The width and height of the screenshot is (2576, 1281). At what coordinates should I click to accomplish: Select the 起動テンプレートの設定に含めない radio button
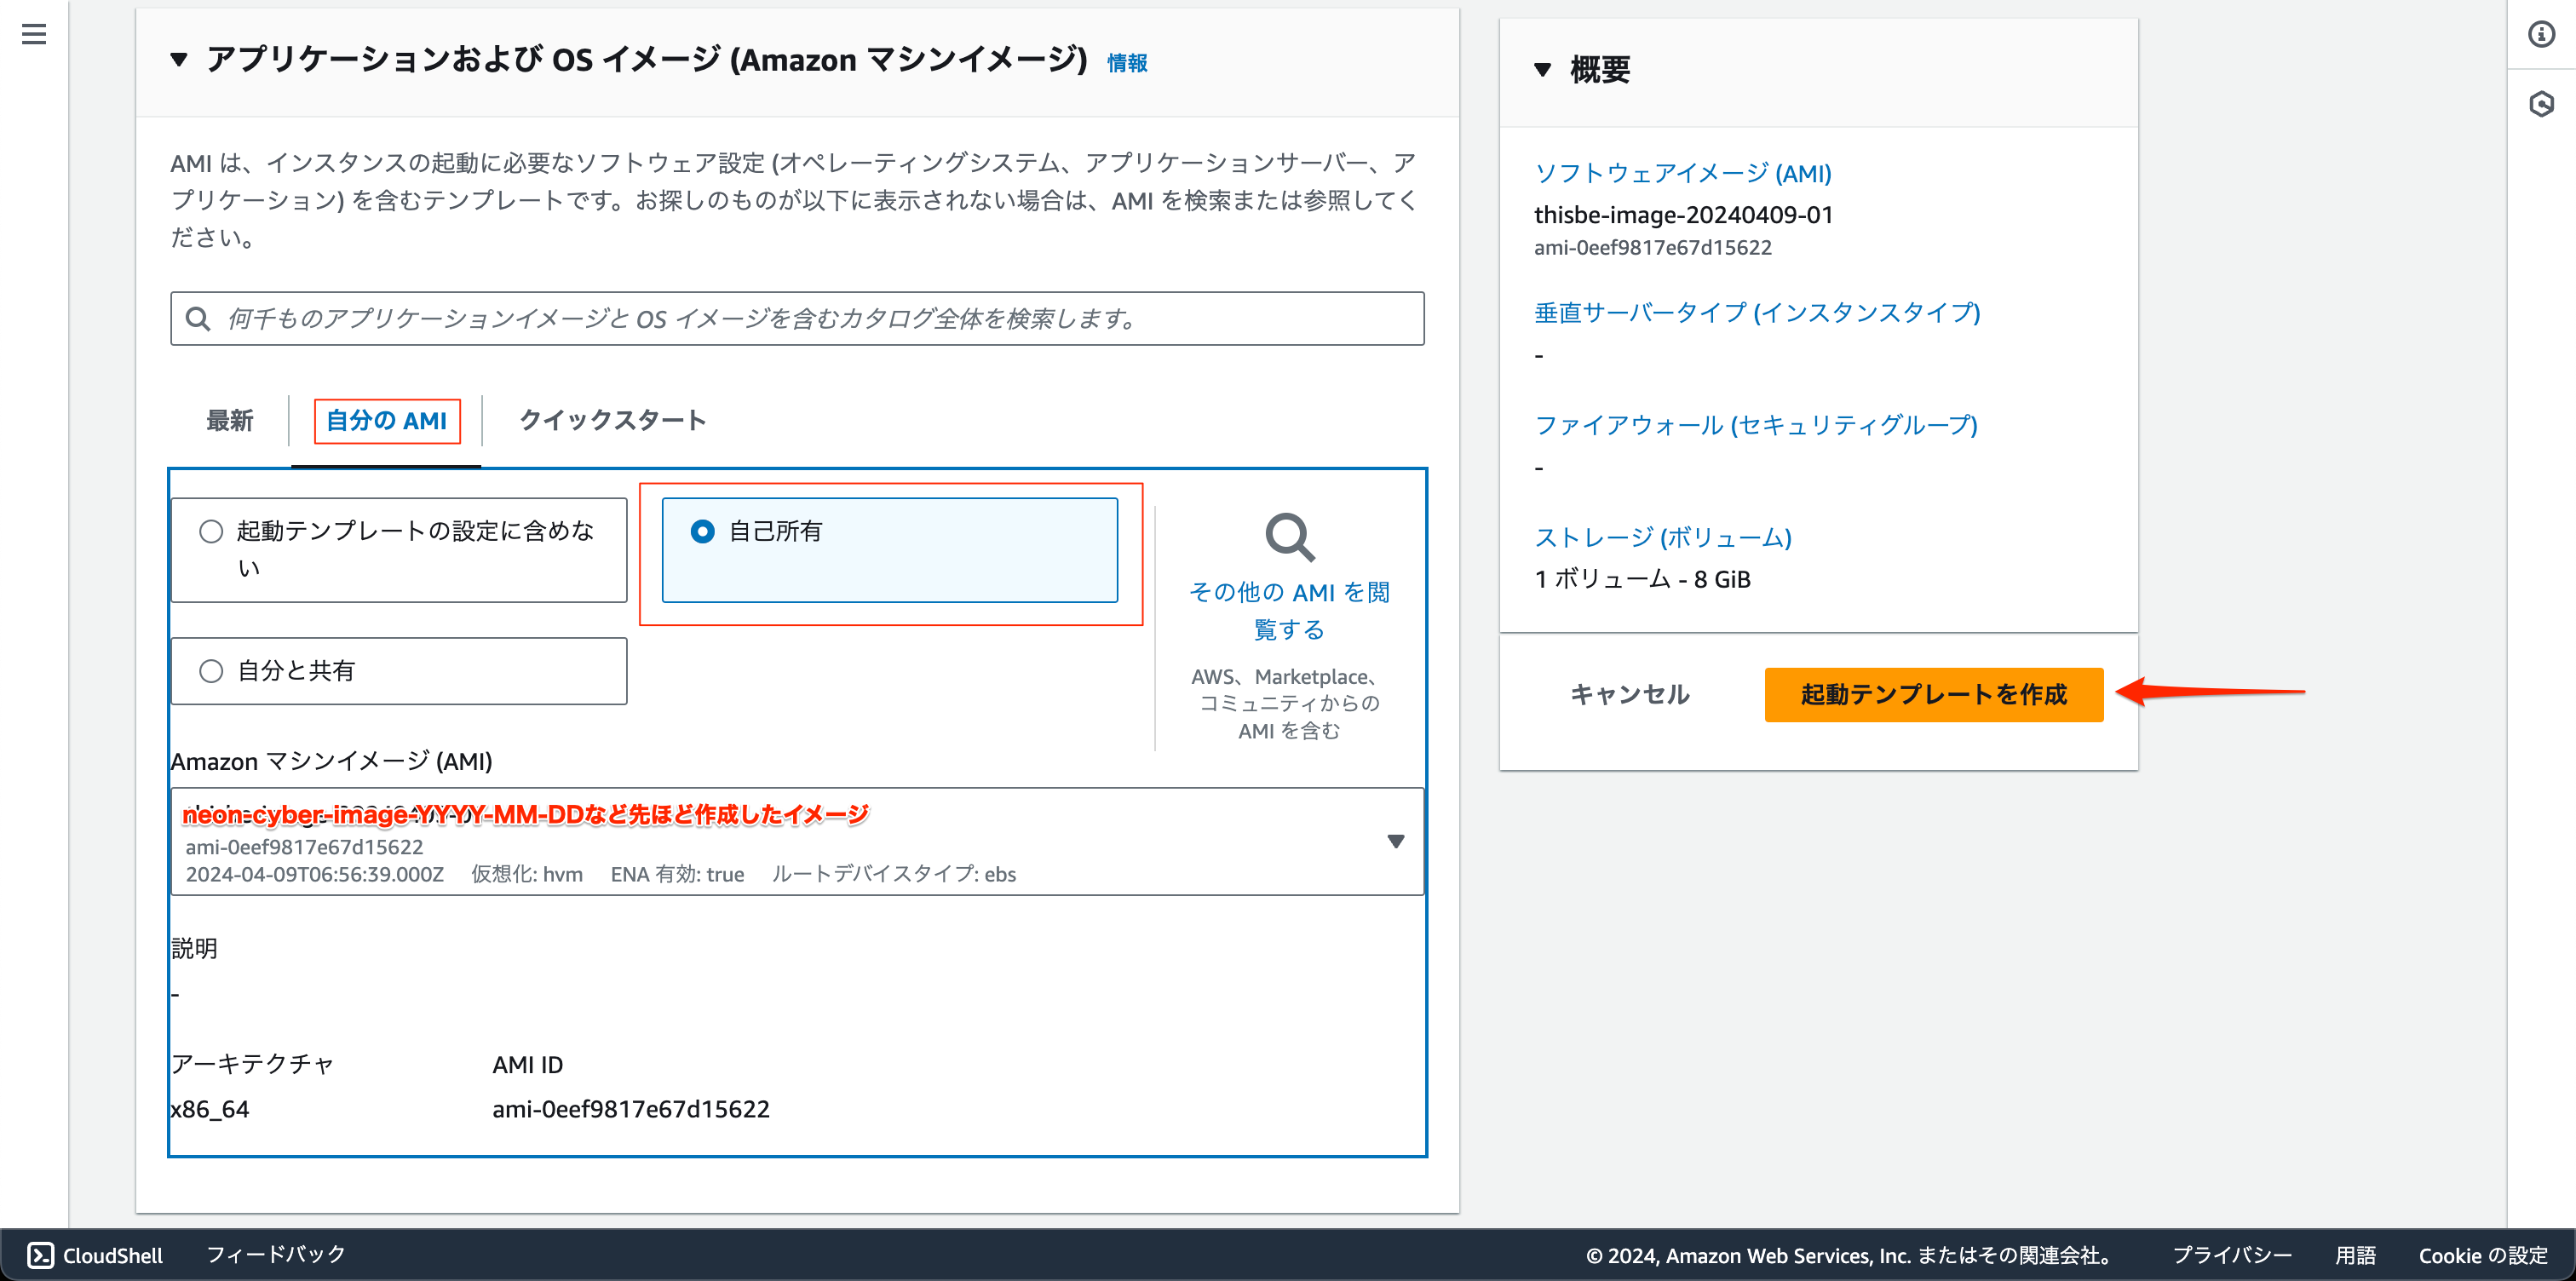click(211, 532)
